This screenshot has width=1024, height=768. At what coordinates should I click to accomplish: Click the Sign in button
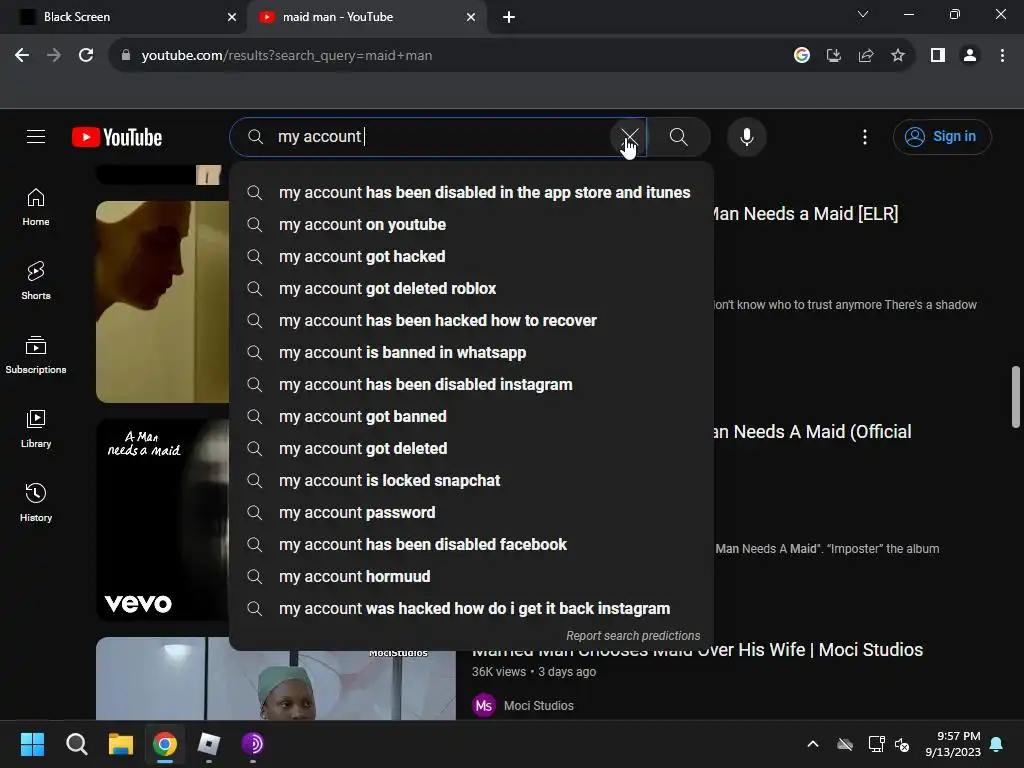coord(942,136)
